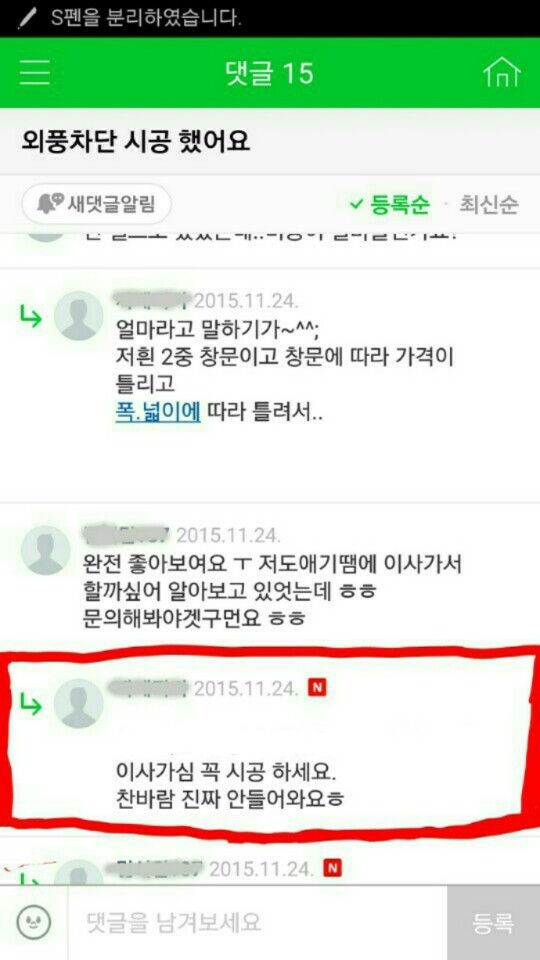Open the avatar of the 완전 좋아보여요 commenter
540x960 pixels.
click(x=45, y=550)
